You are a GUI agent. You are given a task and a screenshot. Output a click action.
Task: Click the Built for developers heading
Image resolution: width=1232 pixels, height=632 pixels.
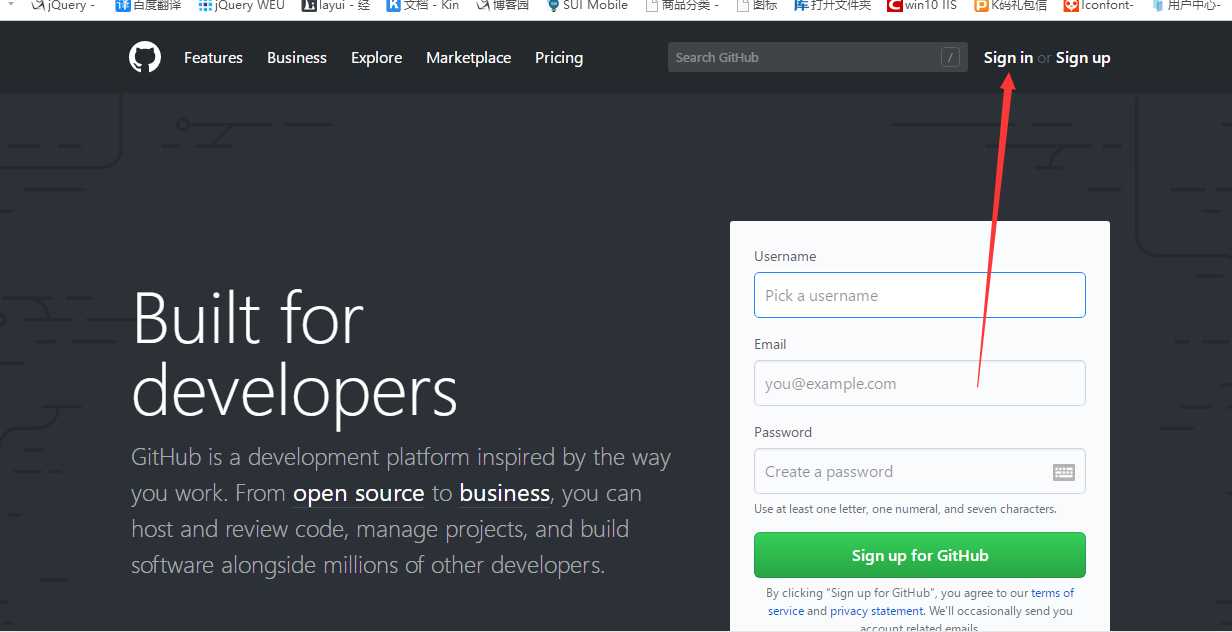pyautogui.click(x=295, y=356)
